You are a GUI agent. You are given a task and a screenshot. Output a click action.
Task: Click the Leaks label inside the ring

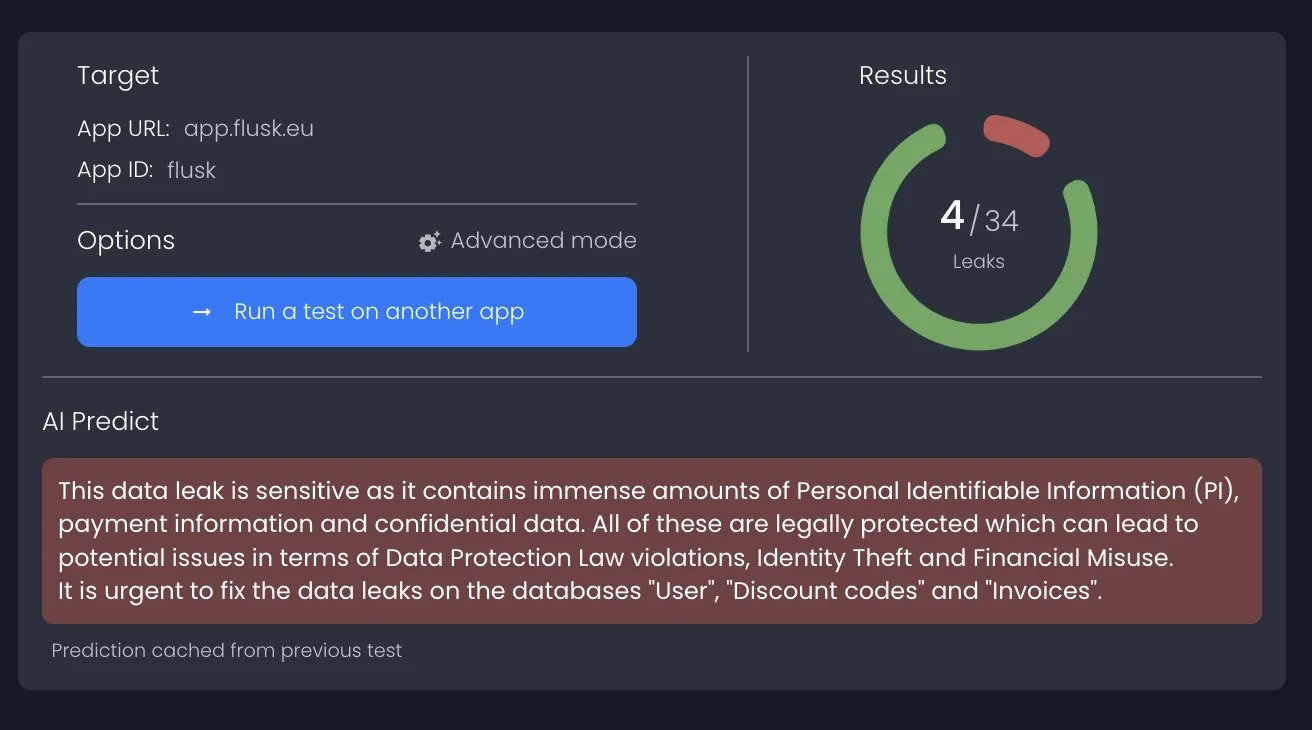tap(978, 262)
